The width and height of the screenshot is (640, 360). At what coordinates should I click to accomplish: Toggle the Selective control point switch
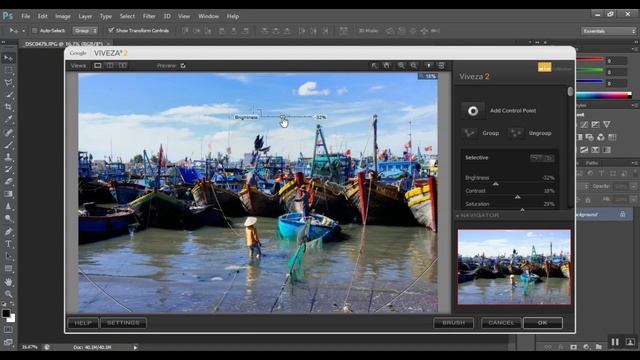tap(542, 158)
